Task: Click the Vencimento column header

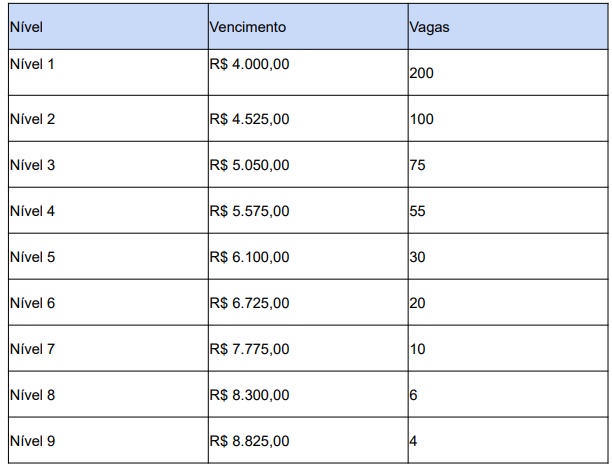Action: (x=248, y=27)
